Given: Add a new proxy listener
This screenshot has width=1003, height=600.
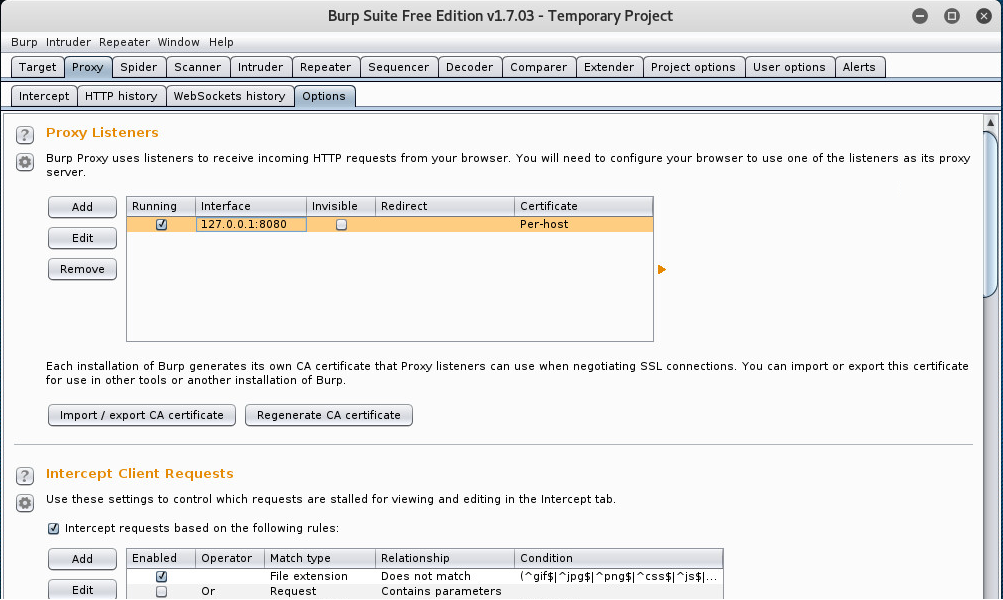Looking at the screenshot, I should pos(82,207).
